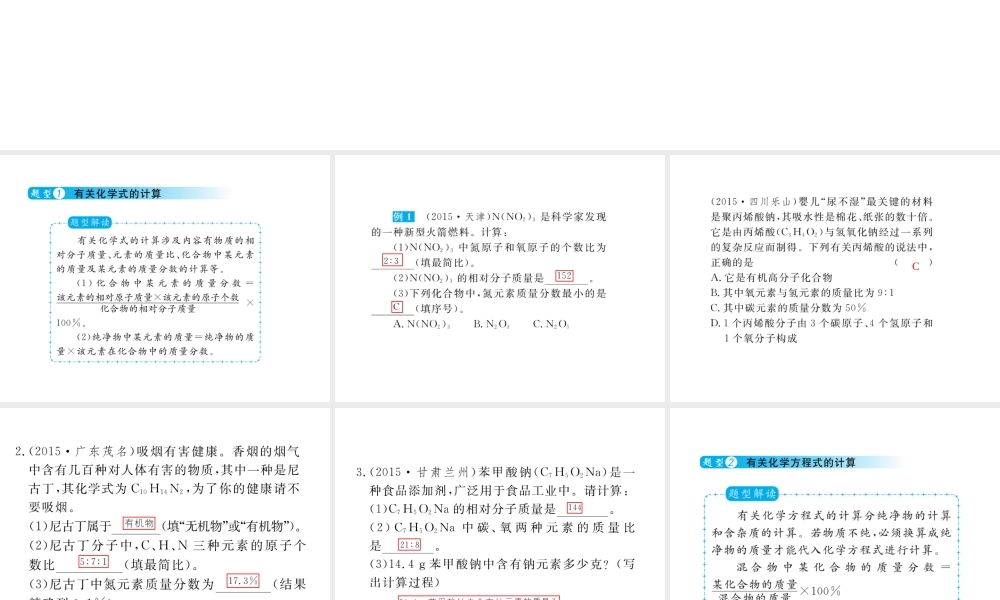Screen dimensions: 1000x600
Task: Select option A. N(NO2)3
Action: [x=422, y=324]
